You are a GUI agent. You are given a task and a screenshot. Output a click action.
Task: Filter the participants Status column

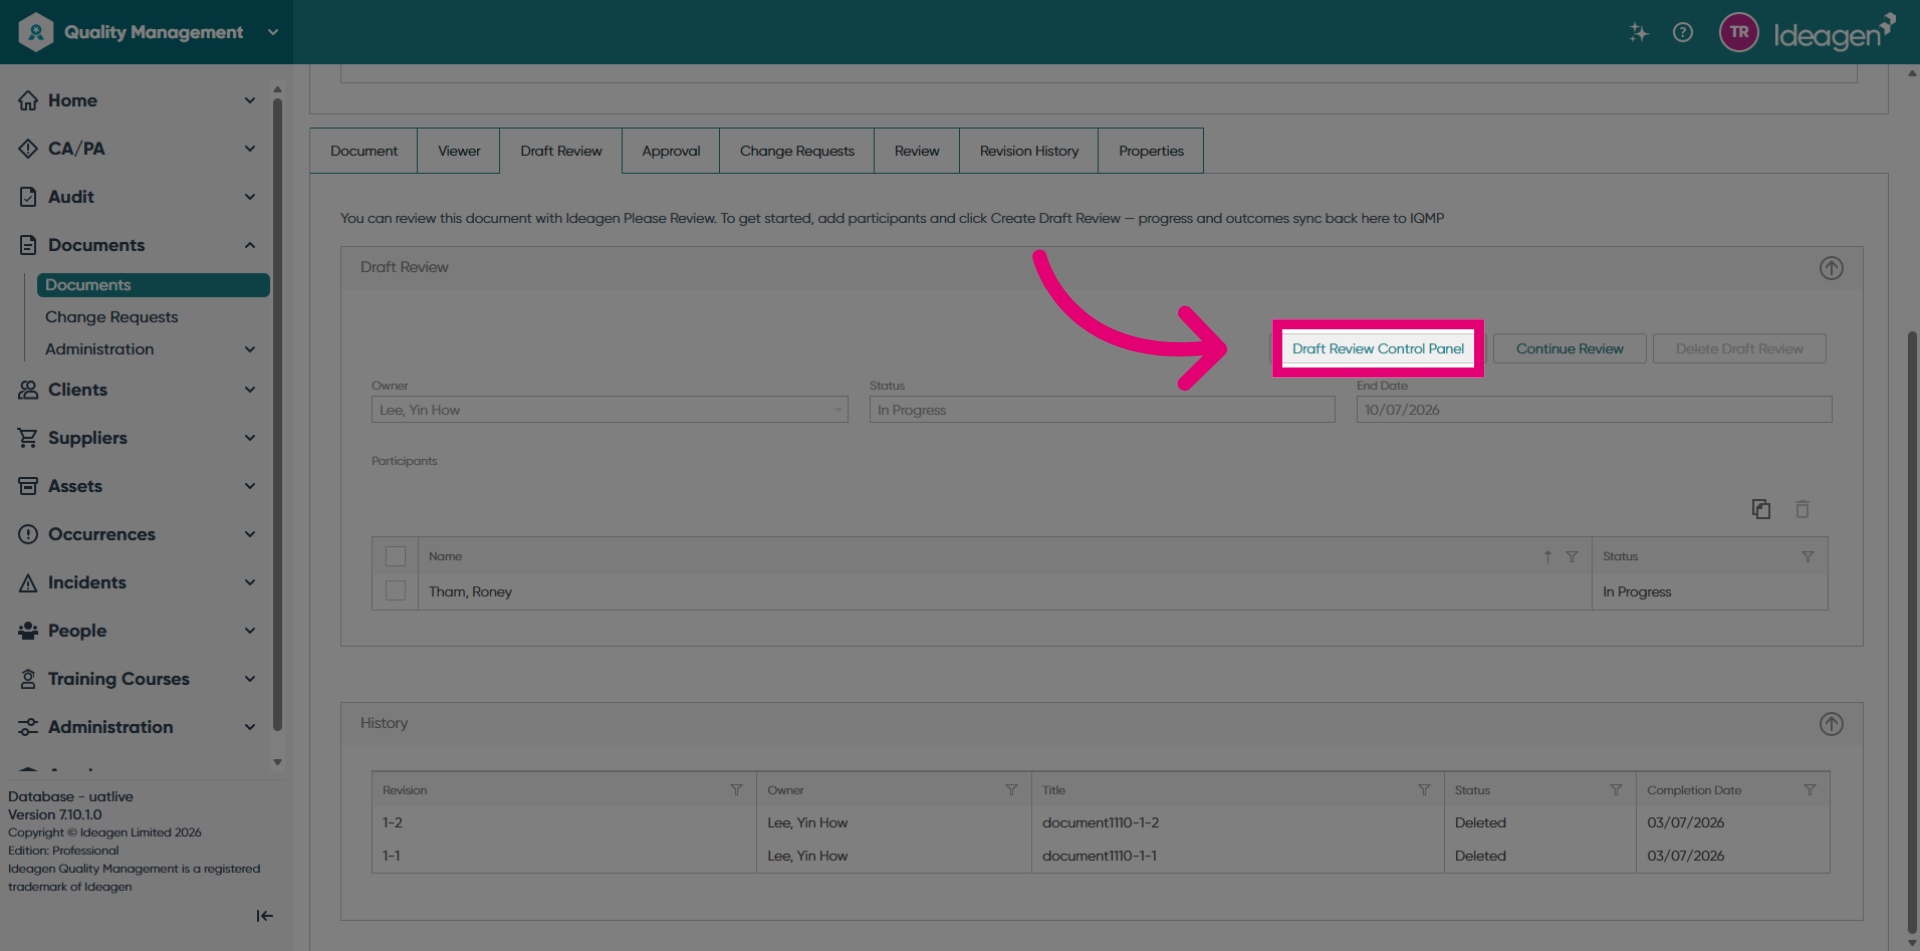(x=1808, y=557)
